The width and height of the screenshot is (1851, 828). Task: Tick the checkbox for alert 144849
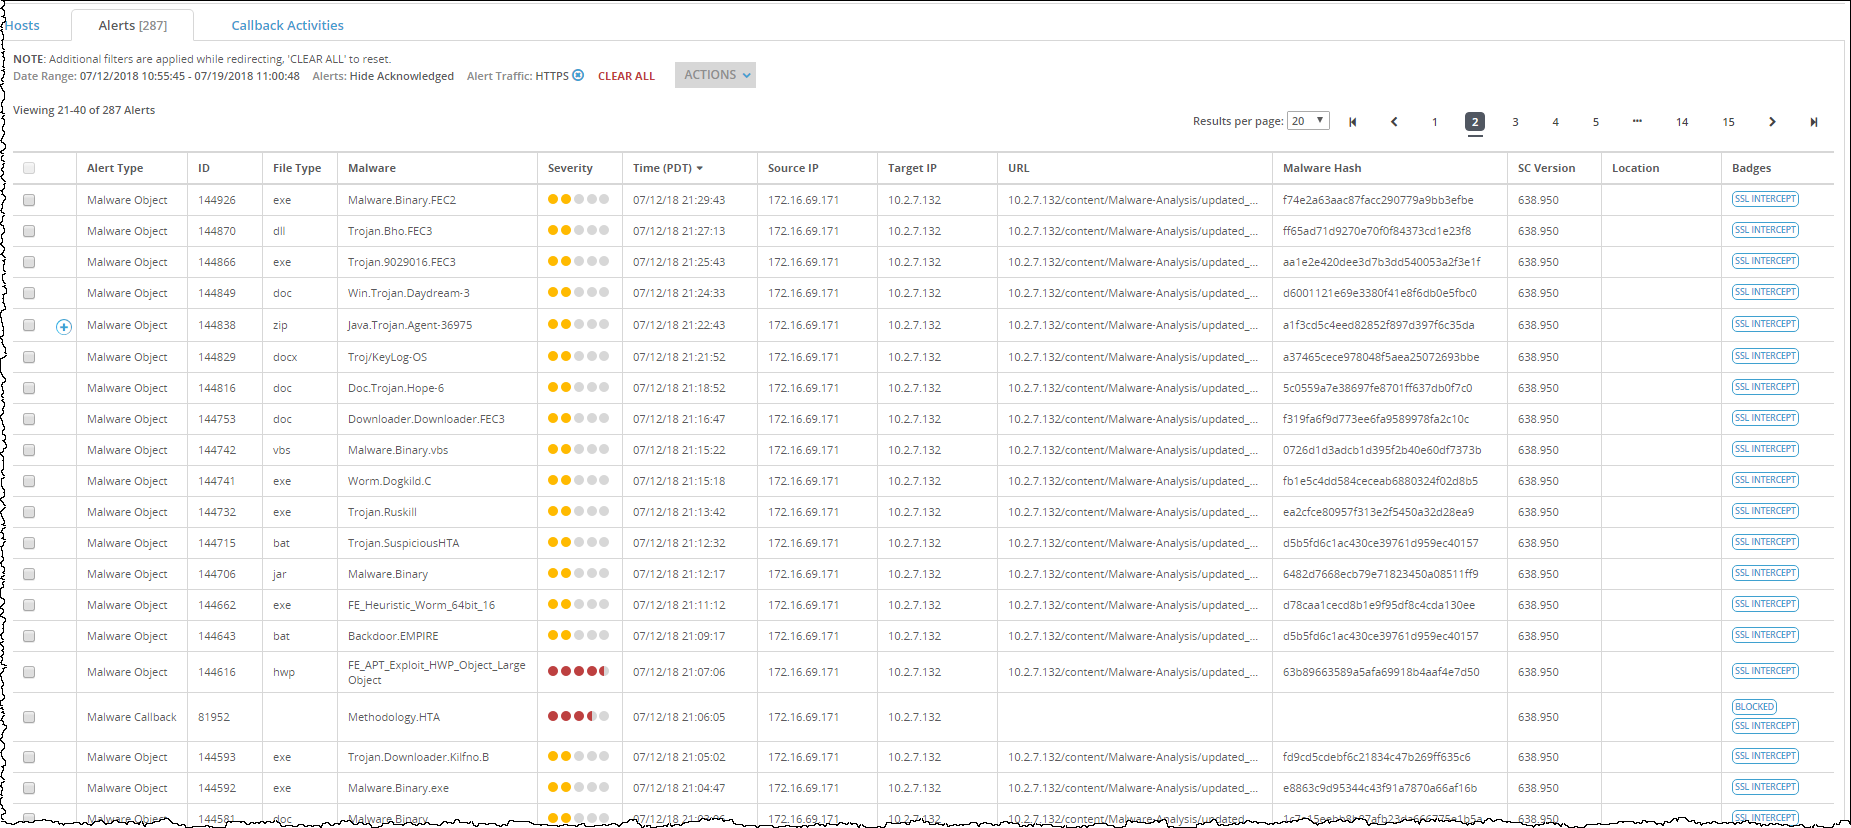pyautogui.click(x=29, y=293)
